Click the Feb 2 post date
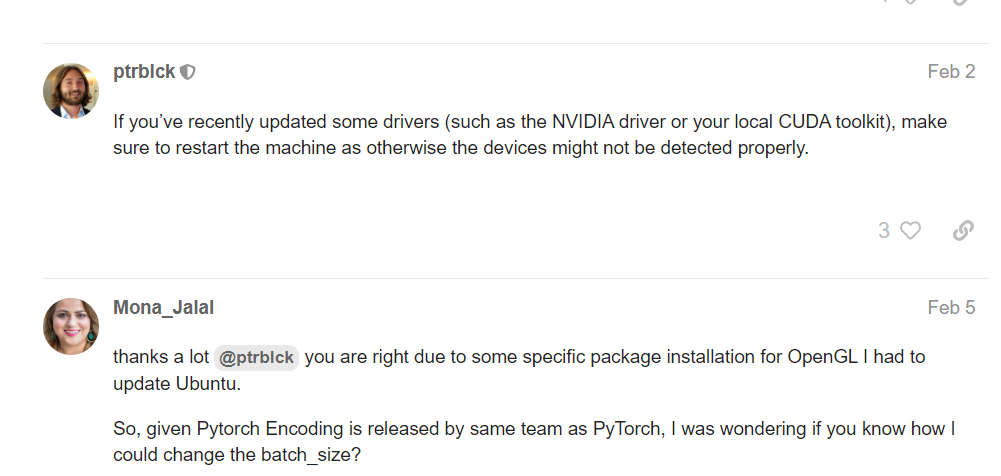This screenshot has height=476, width=1001. tap(951, 72)
